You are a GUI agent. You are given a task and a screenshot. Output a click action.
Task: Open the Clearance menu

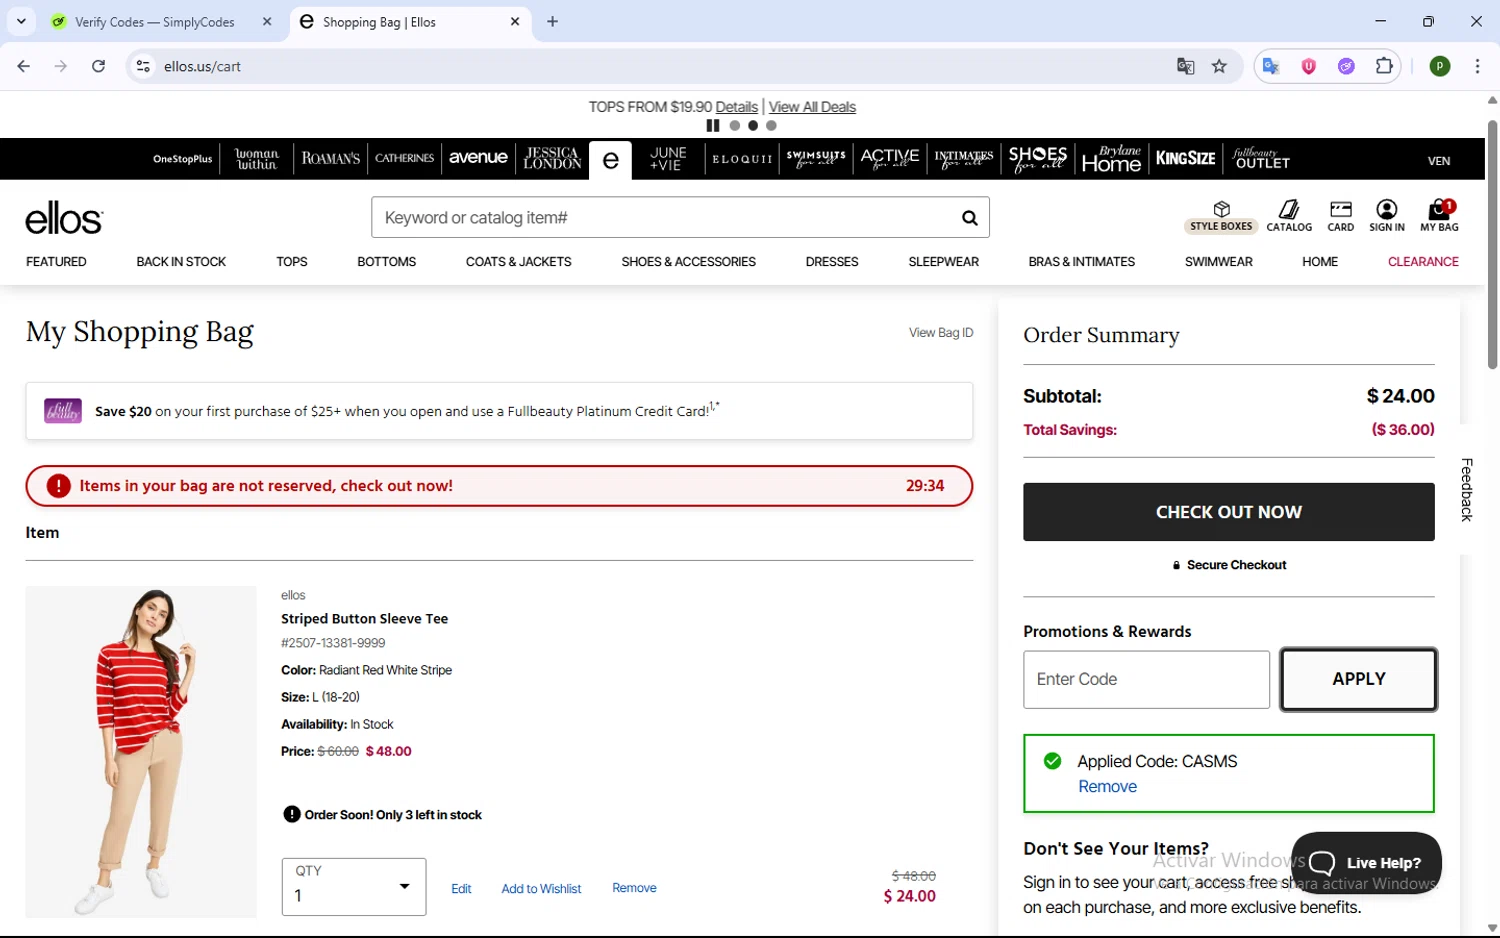(x=1423, y=262)
